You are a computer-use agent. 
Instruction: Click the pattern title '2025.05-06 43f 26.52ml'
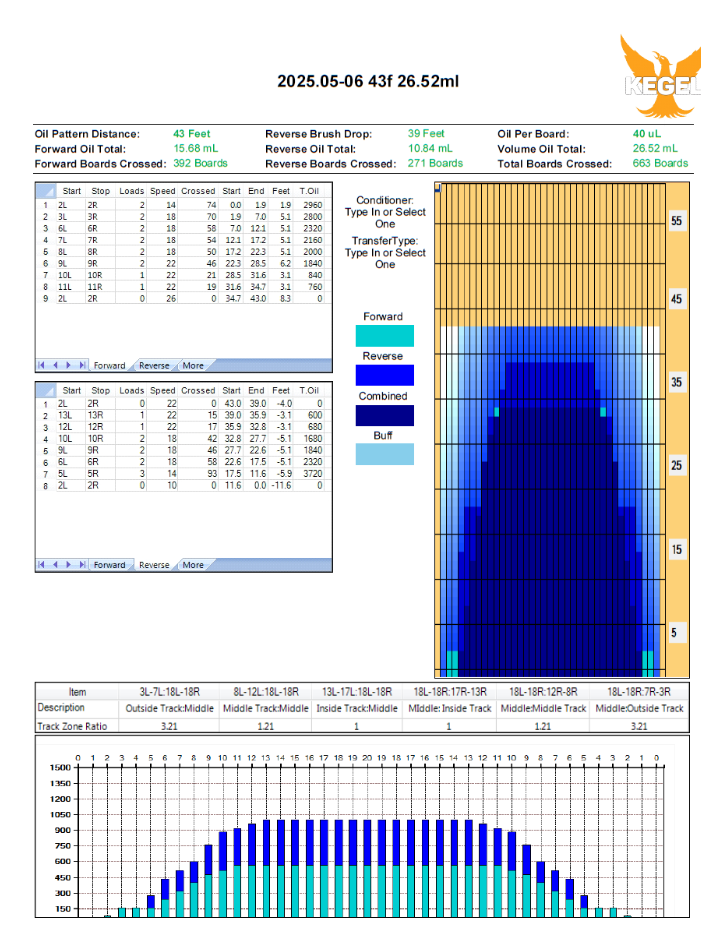click(x=368, y=81)
